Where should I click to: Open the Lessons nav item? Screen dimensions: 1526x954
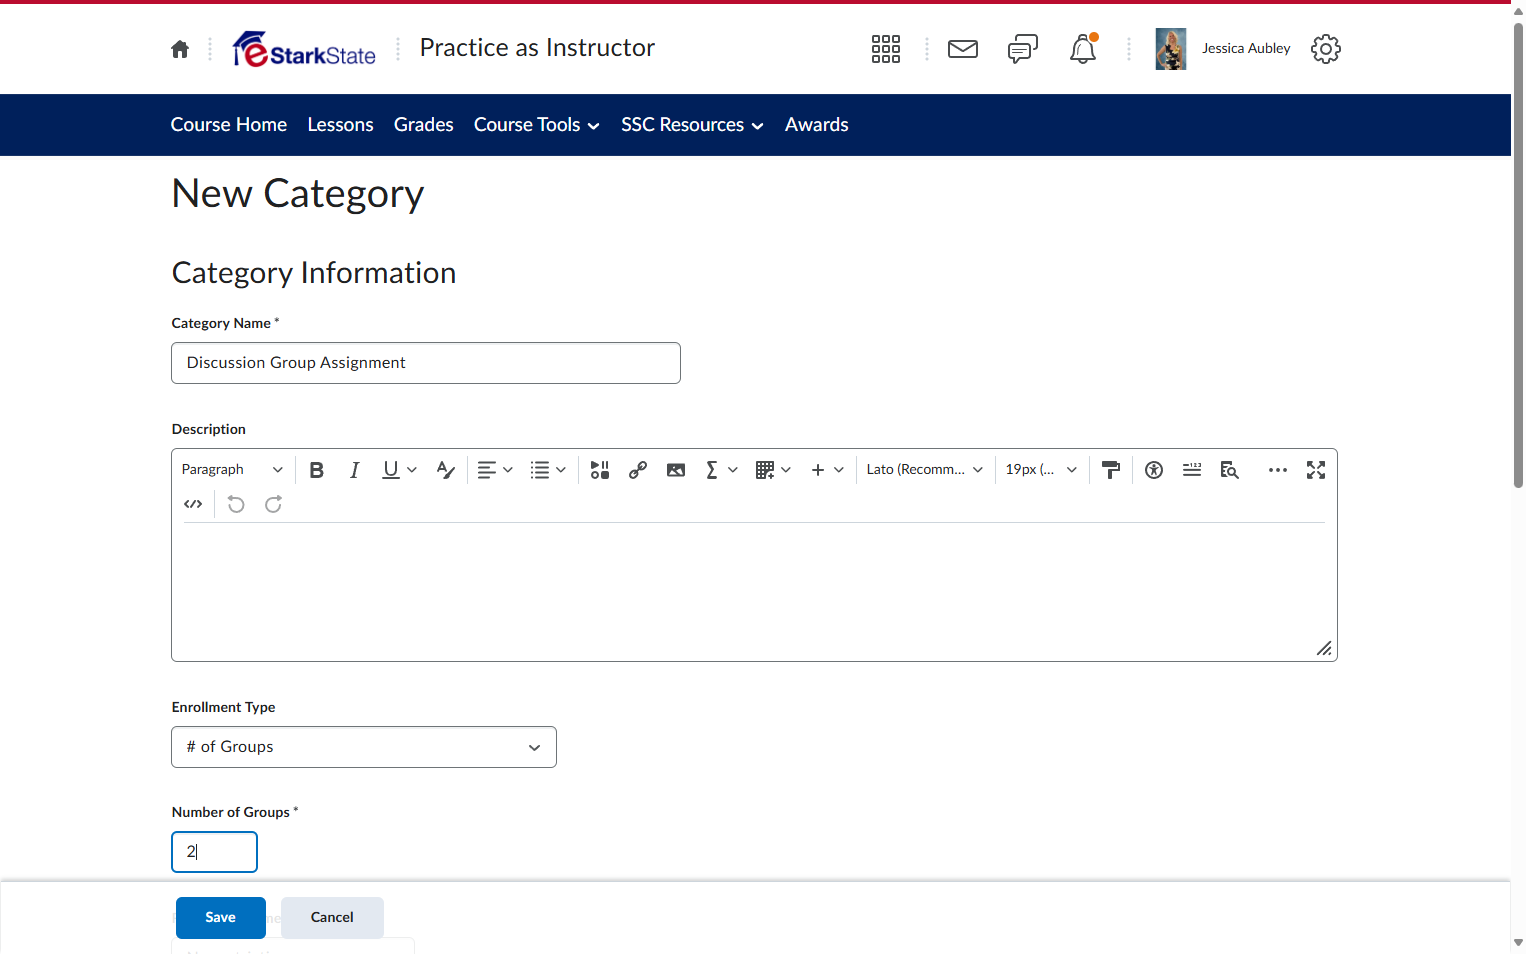[341, 125]
